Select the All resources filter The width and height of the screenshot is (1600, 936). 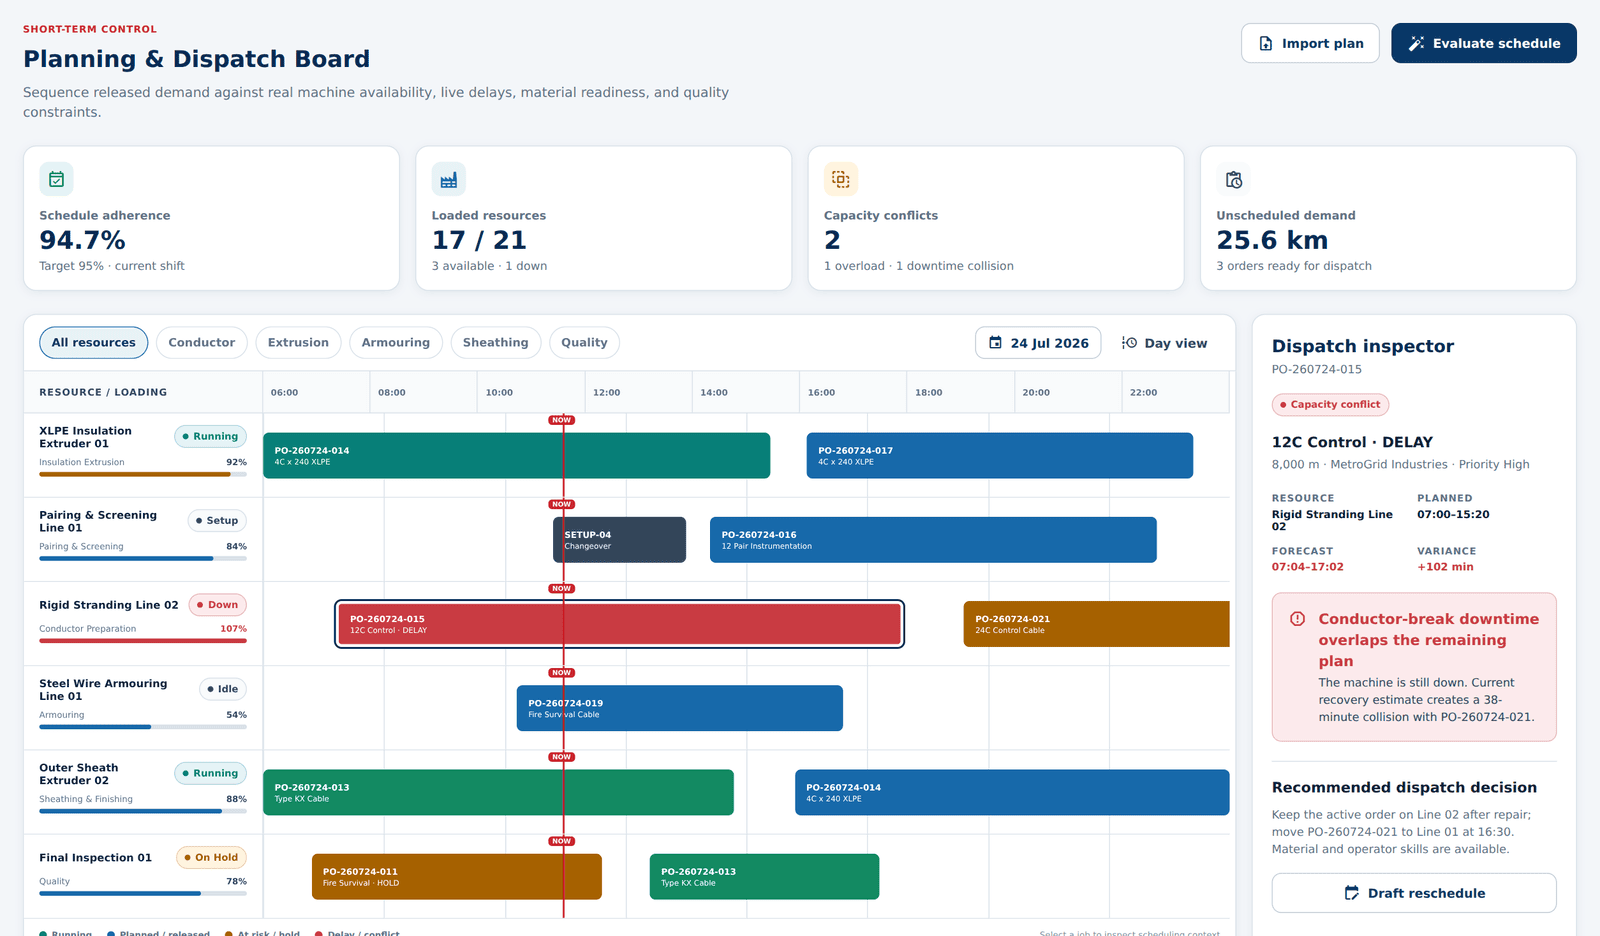point(94,343)
